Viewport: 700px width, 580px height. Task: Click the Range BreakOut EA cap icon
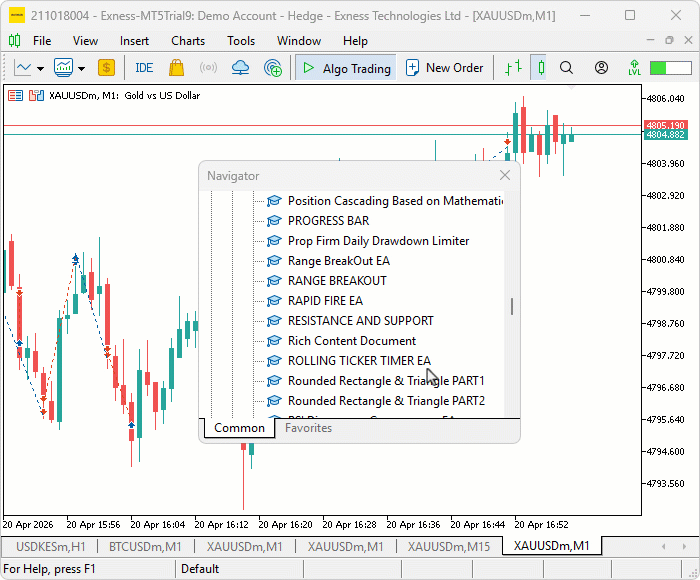[x=274, y=261]
